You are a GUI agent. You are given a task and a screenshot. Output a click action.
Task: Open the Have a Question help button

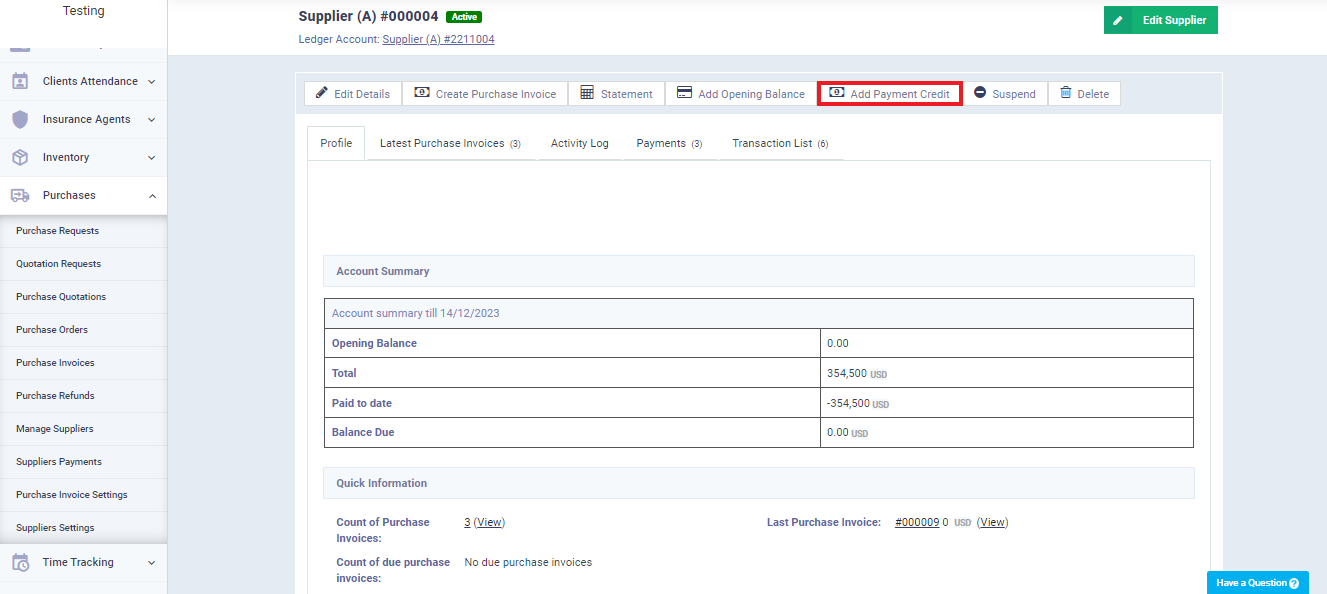[x=1257, y=583]
